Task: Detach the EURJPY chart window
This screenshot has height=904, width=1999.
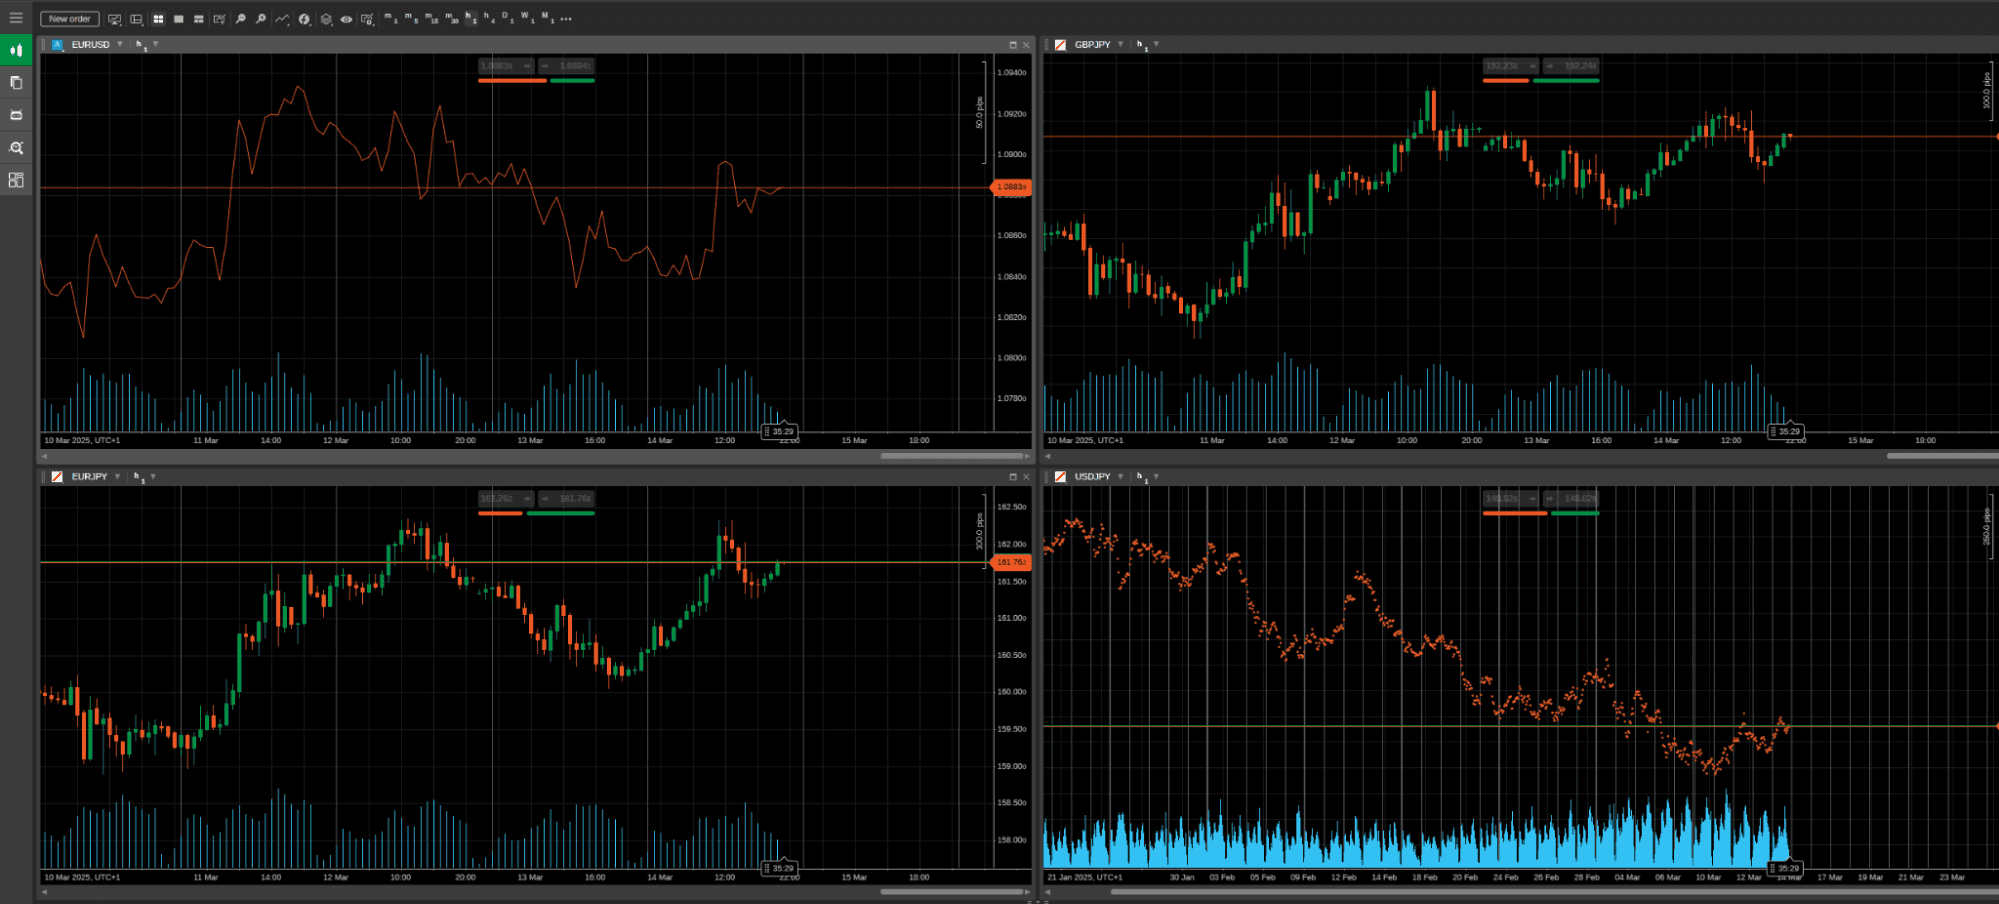Action: tap(1012, 477)
